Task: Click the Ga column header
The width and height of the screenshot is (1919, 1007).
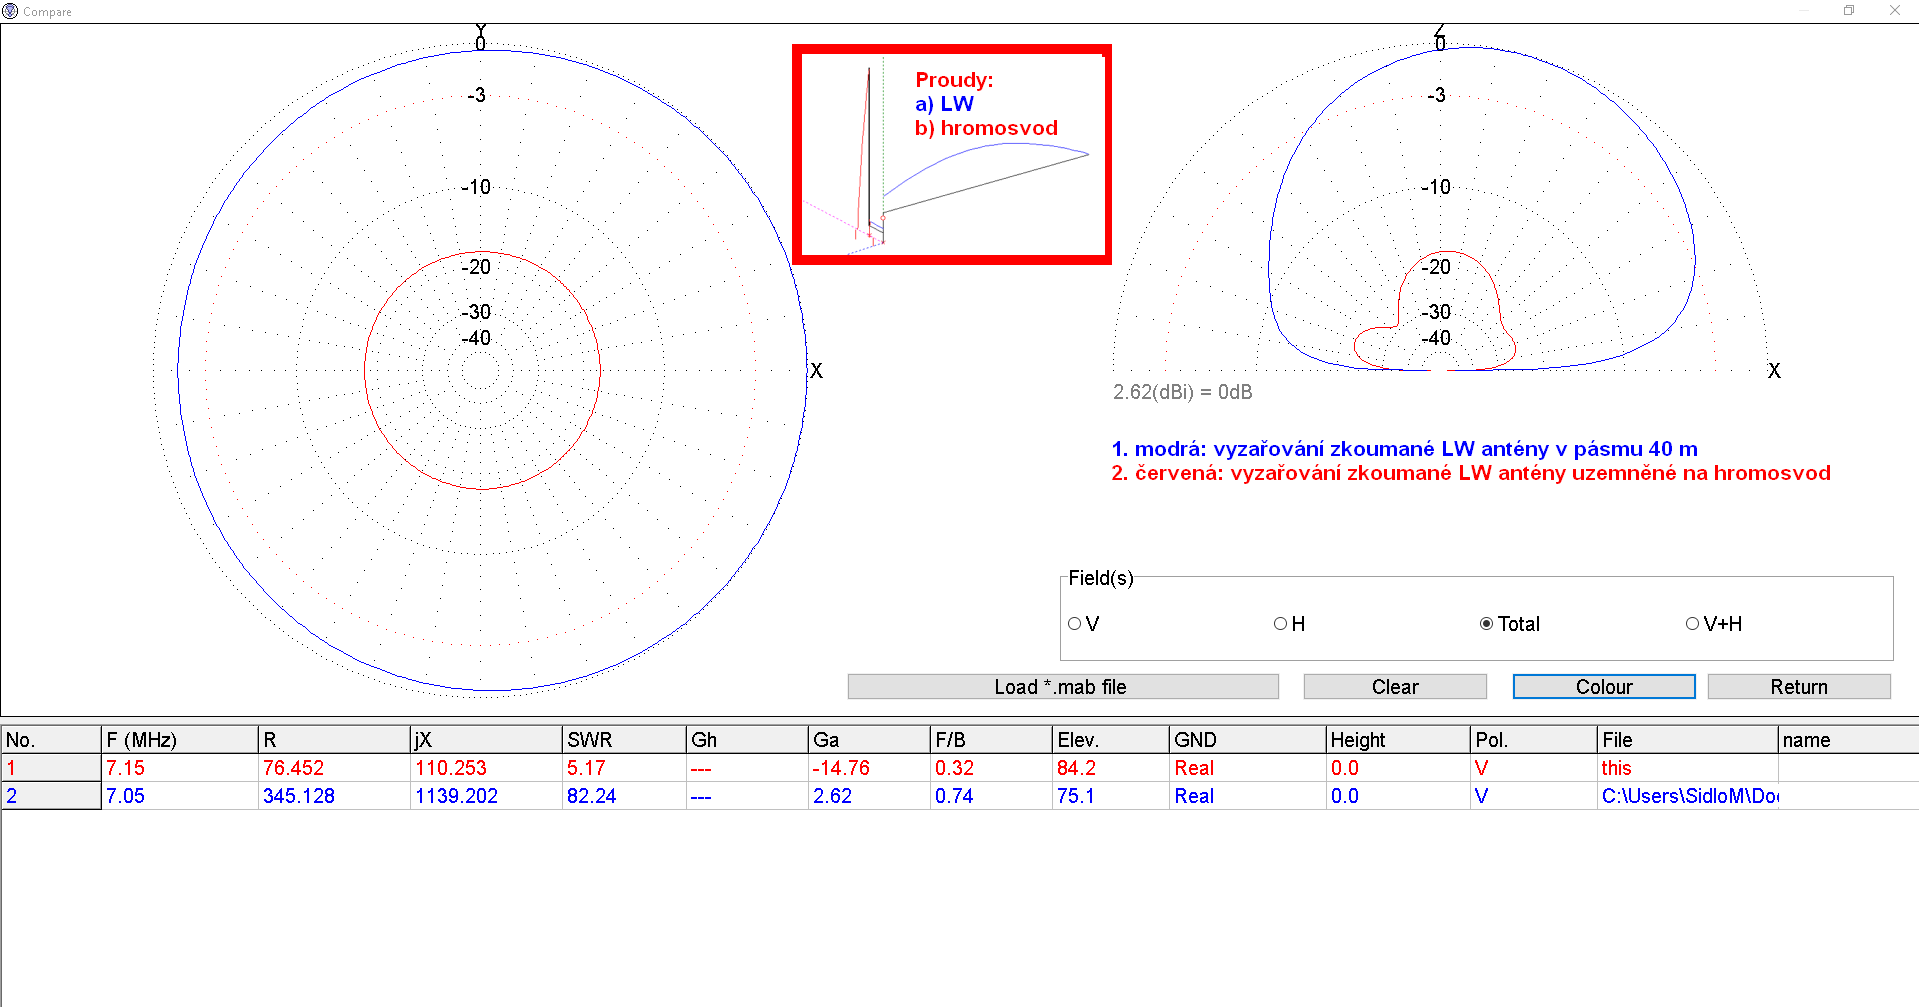Action: pyautogui.click(x=868, y=740)
